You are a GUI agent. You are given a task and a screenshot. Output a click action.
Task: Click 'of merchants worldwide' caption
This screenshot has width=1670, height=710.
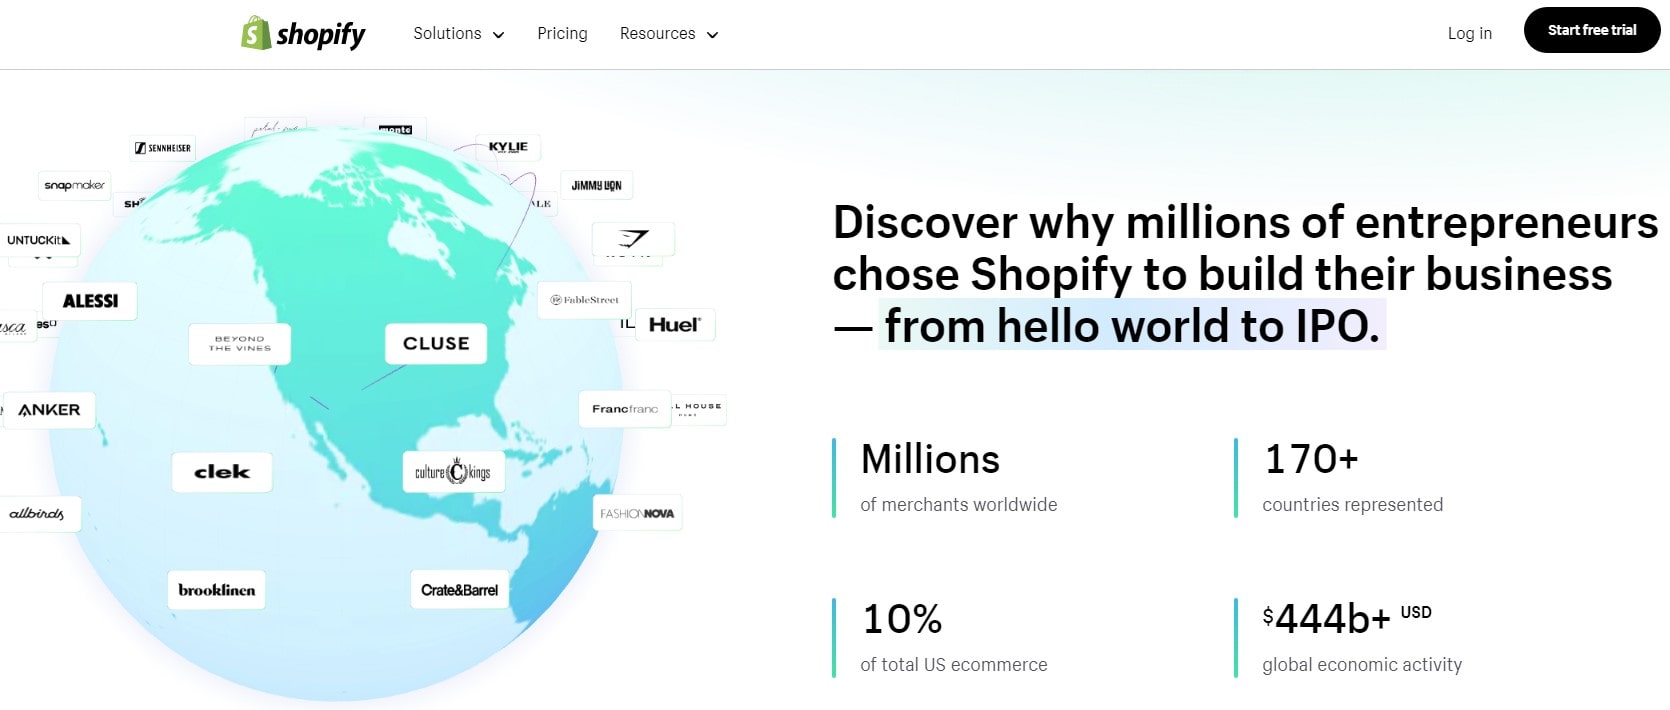click(959, 505)
